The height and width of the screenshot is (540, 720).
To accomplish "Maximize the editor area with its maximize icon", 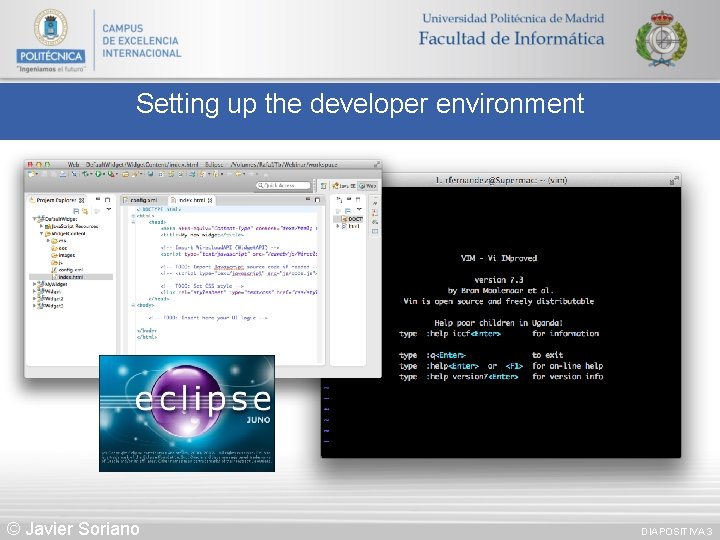I will pyautogui.click(x=317, y=200).
